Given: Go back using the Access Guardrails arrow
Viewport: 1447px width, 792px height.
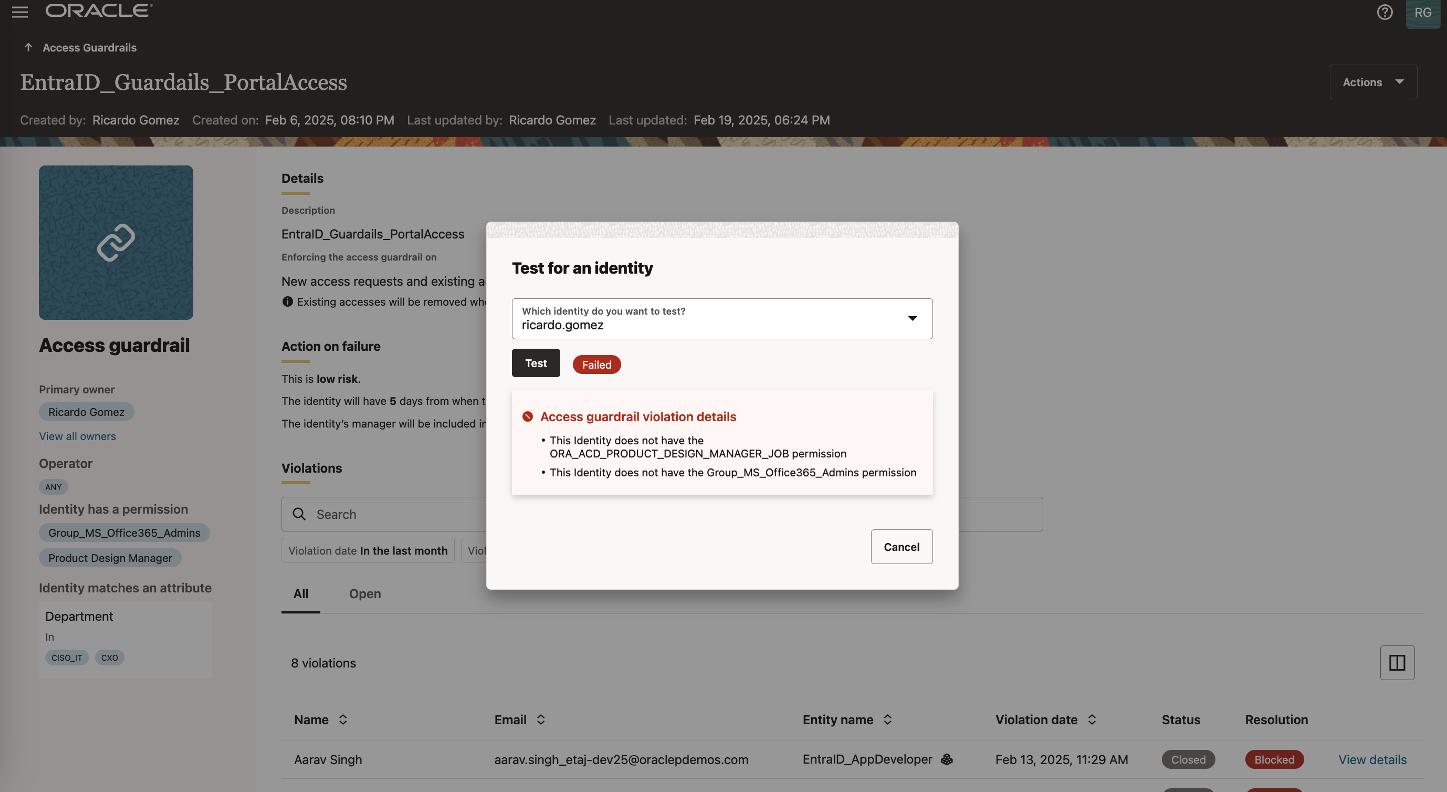Looking at the screenshot, I should point(28,47).
